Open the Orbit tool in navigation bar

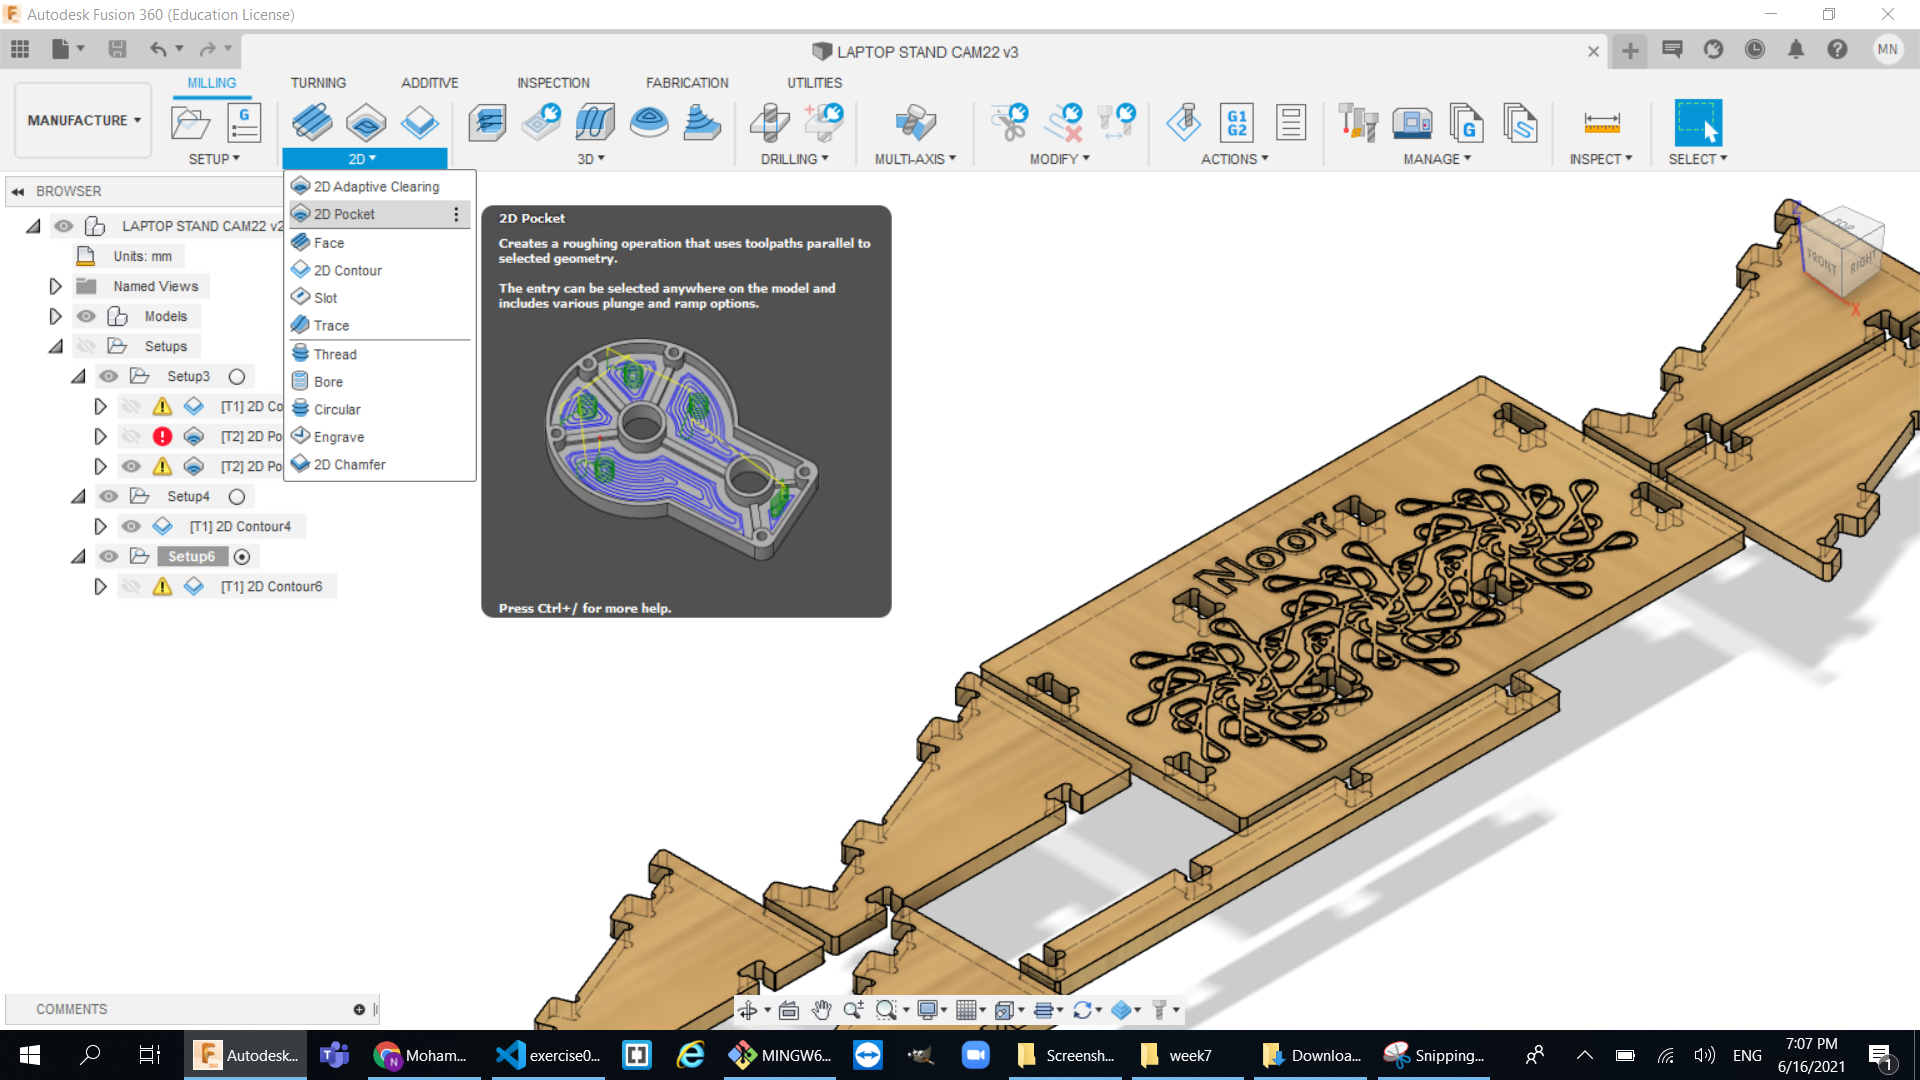(x=747, y=1010)
